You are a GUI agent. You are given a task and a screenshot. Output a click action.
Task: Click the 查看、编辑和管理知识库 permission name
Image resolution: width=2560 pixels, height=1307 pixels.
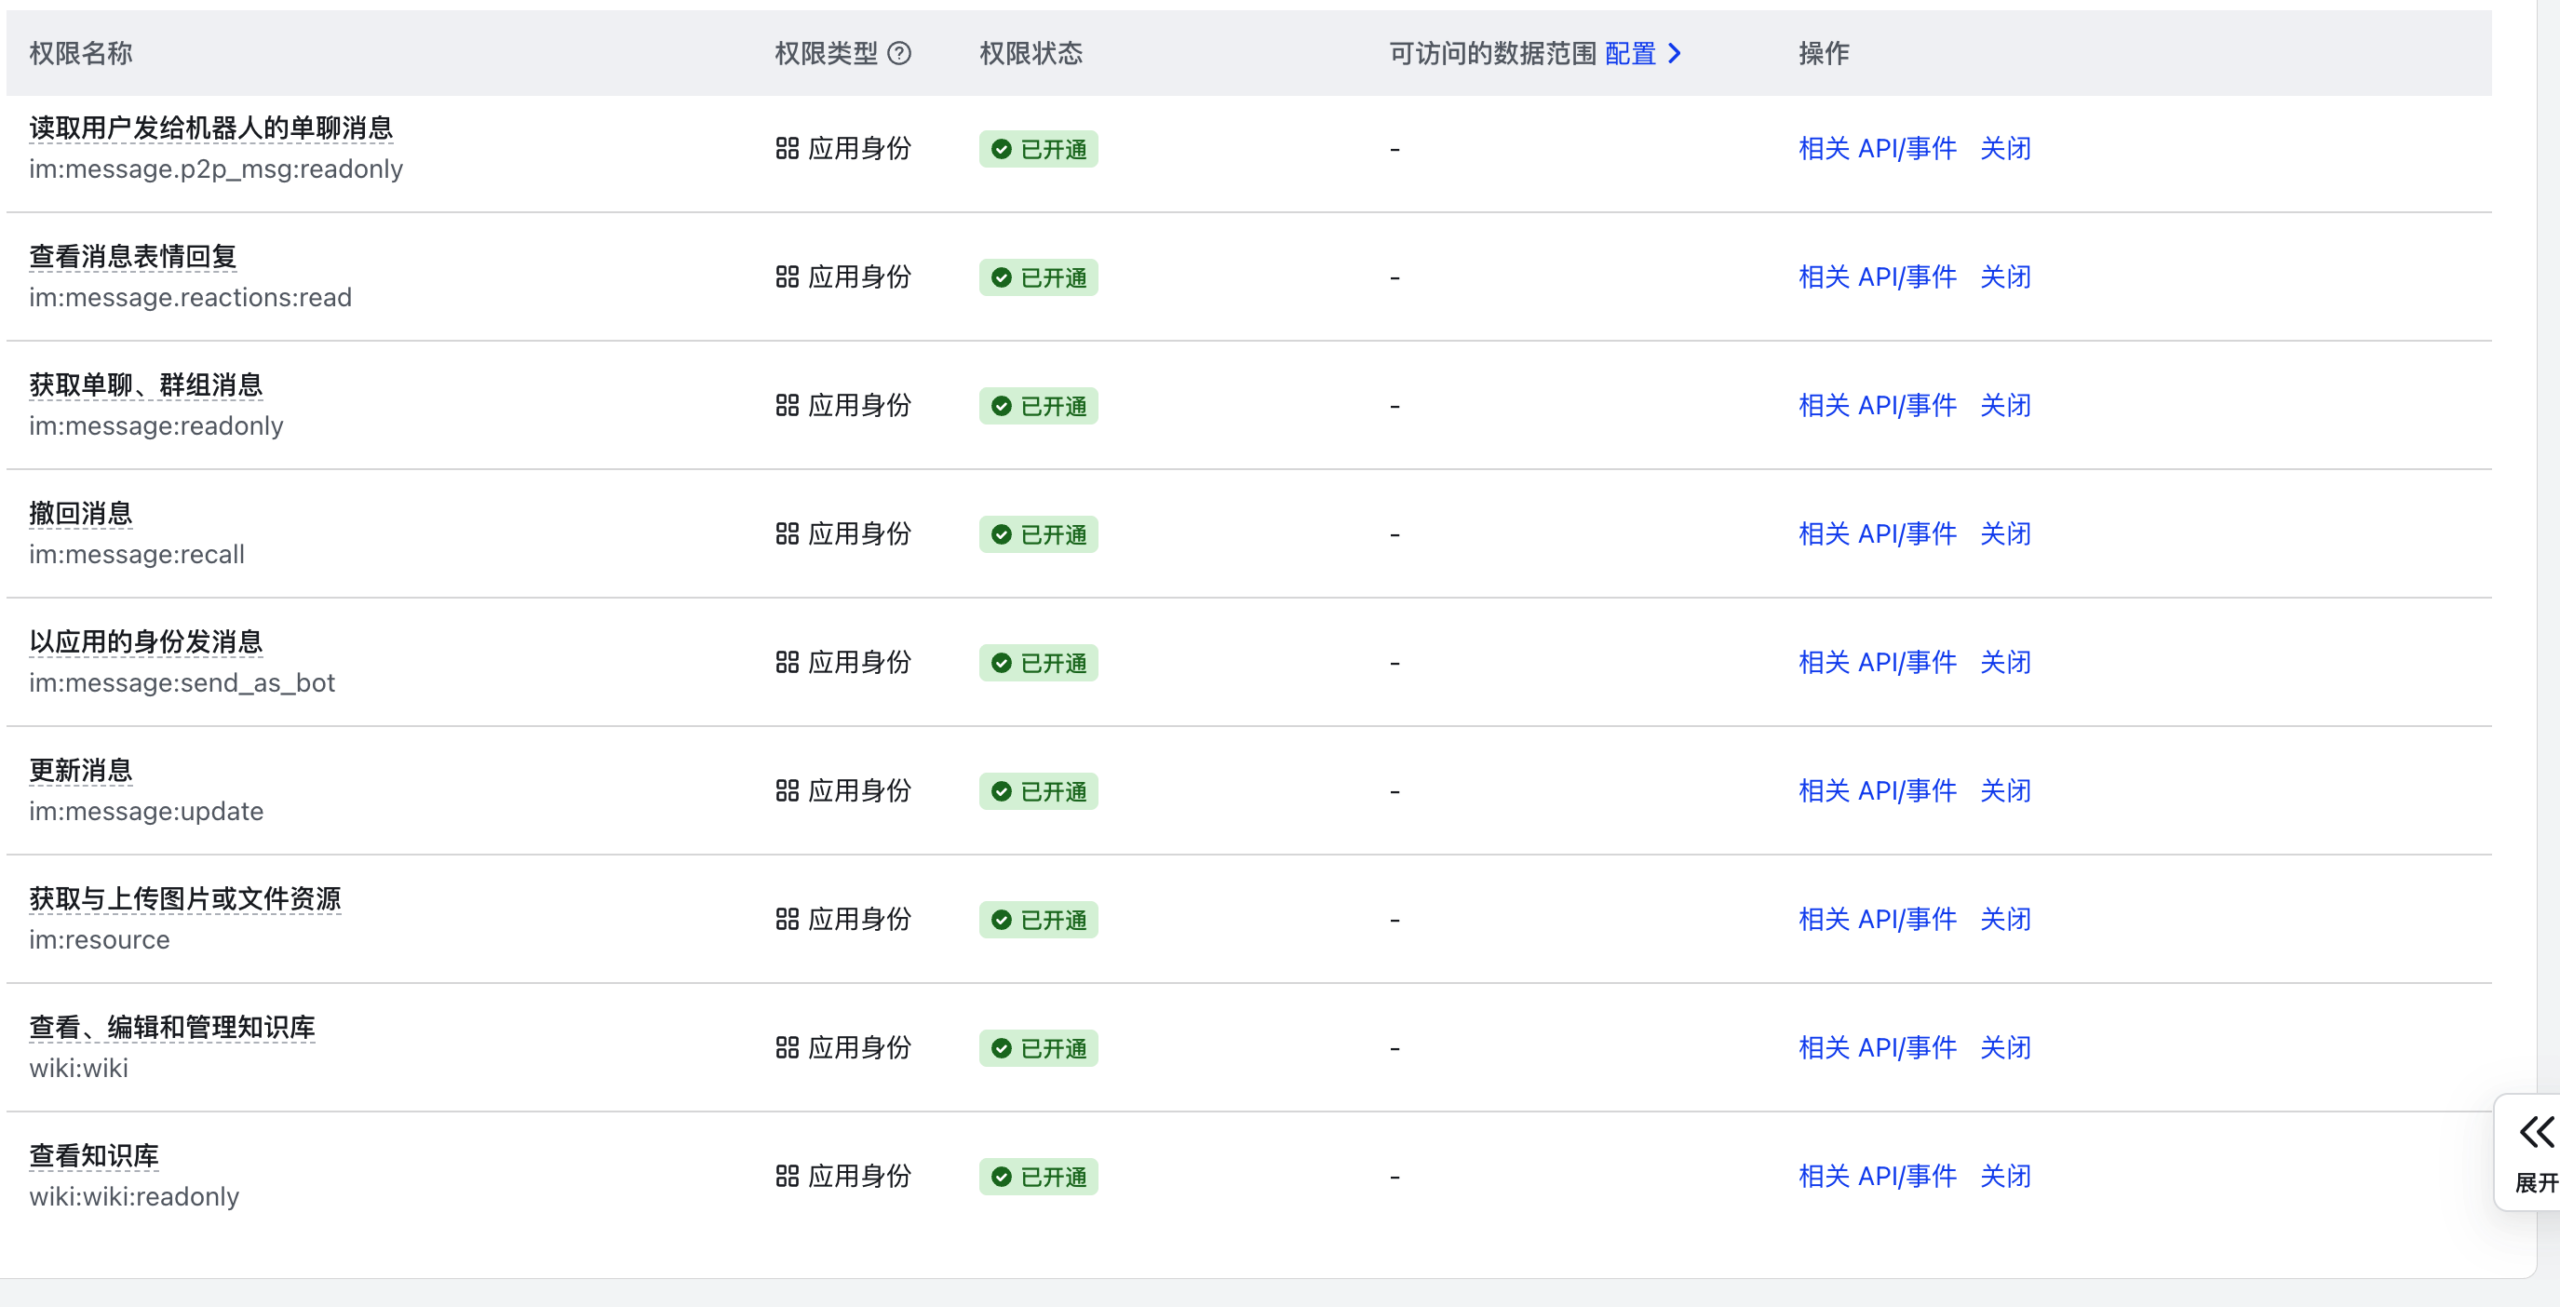pyautogui.click(x=172, y=1027)
